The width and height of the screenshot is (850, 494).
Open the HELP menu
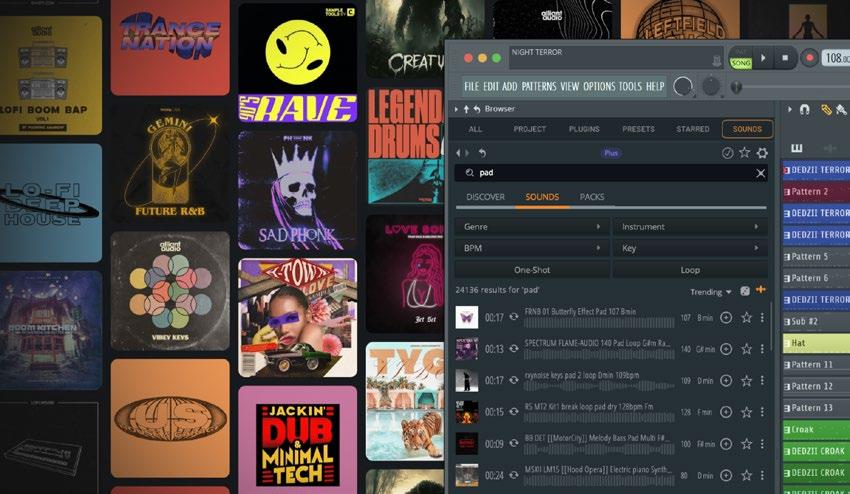(x=654, y=86)
